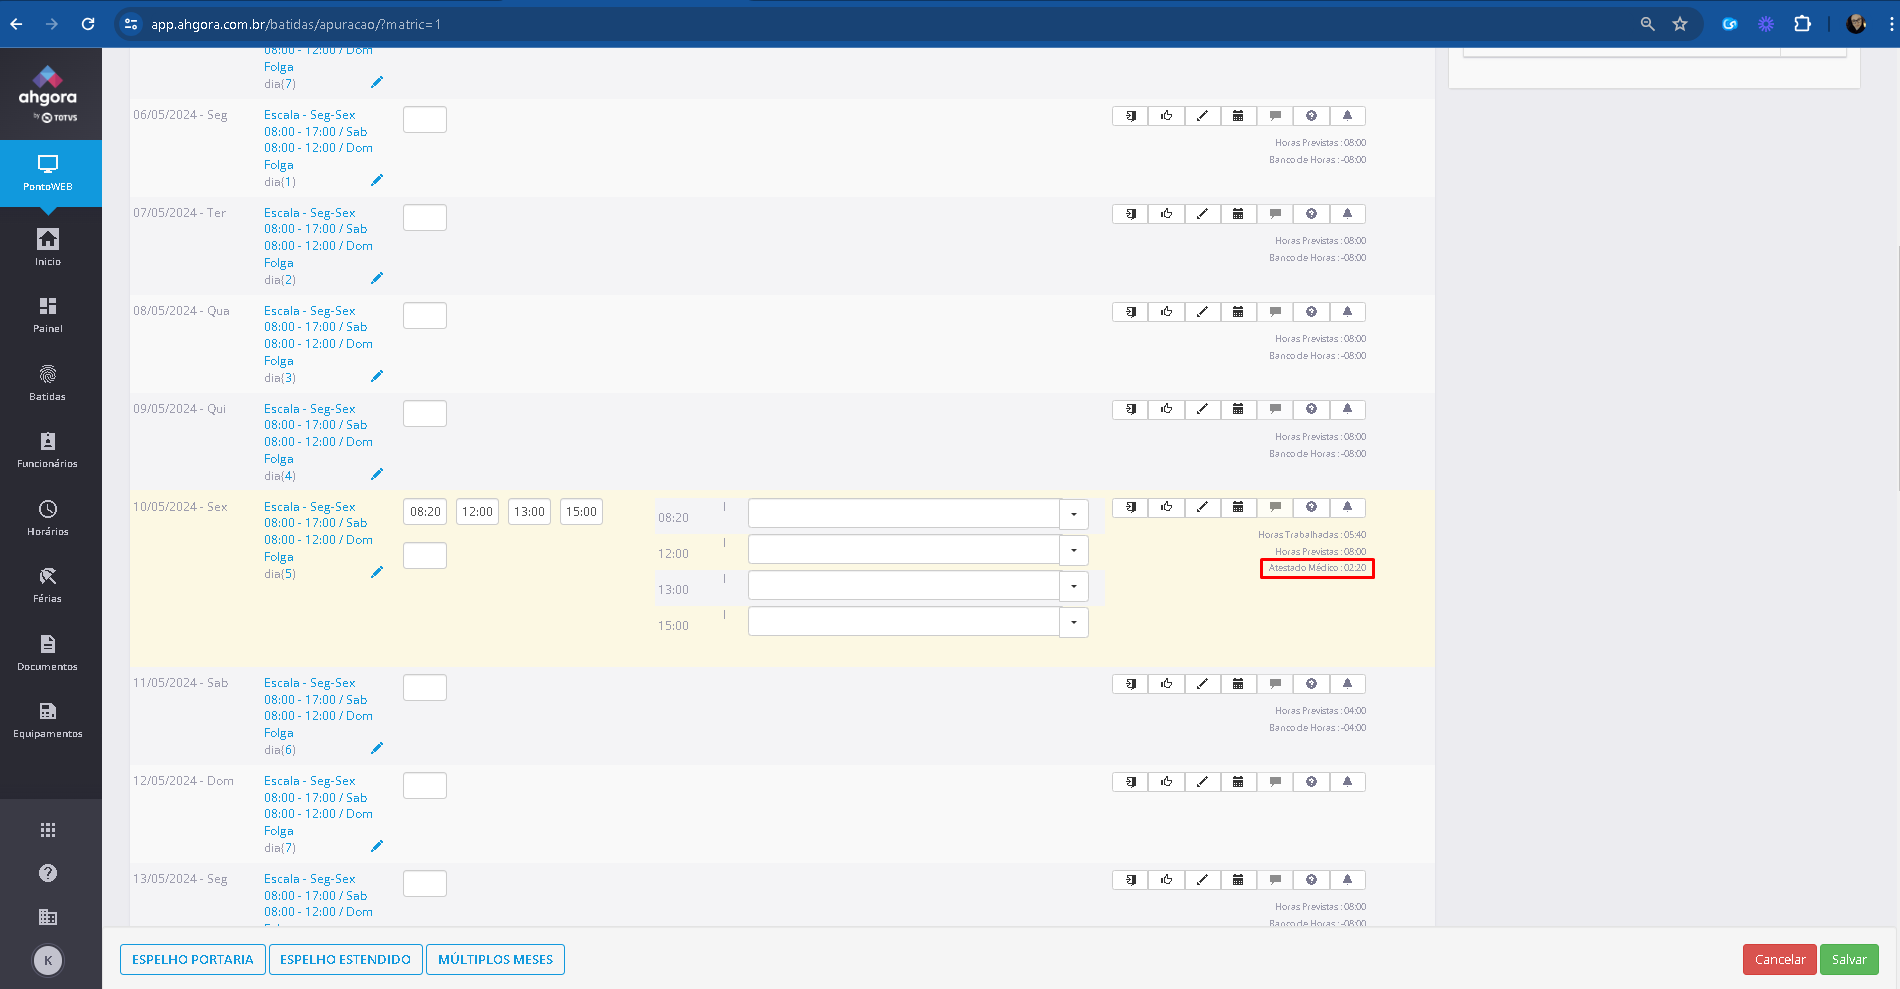Go to Início in the sidebar
This screenshot has width=1900, height=989.
(48, 247)
